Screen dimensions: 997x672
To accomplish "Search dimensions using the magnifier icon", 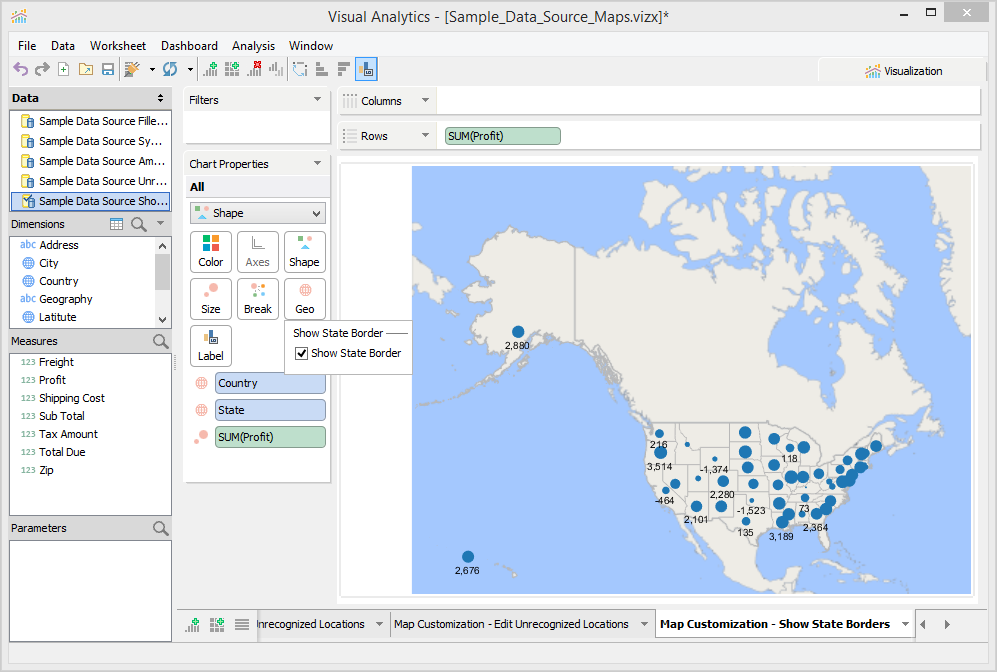I will (x=139, y=224).
